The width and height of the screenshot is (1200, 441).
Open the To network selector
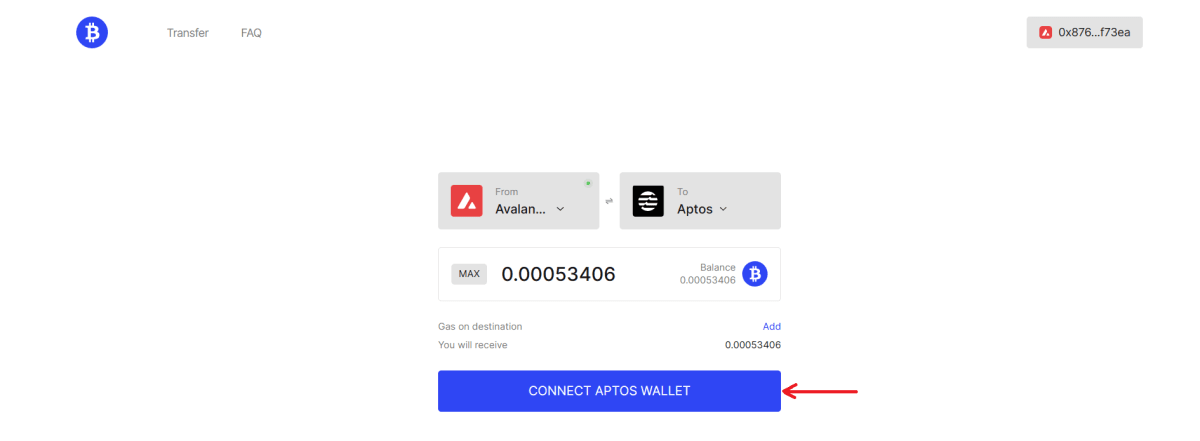(700, 201)
